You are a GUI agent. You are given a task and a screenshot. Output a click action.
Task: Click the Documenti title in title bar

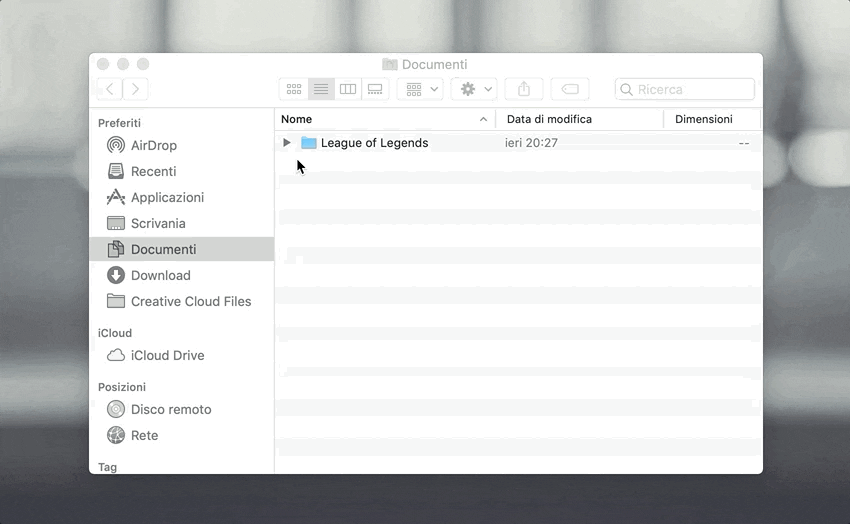click(x=434, y=64)
